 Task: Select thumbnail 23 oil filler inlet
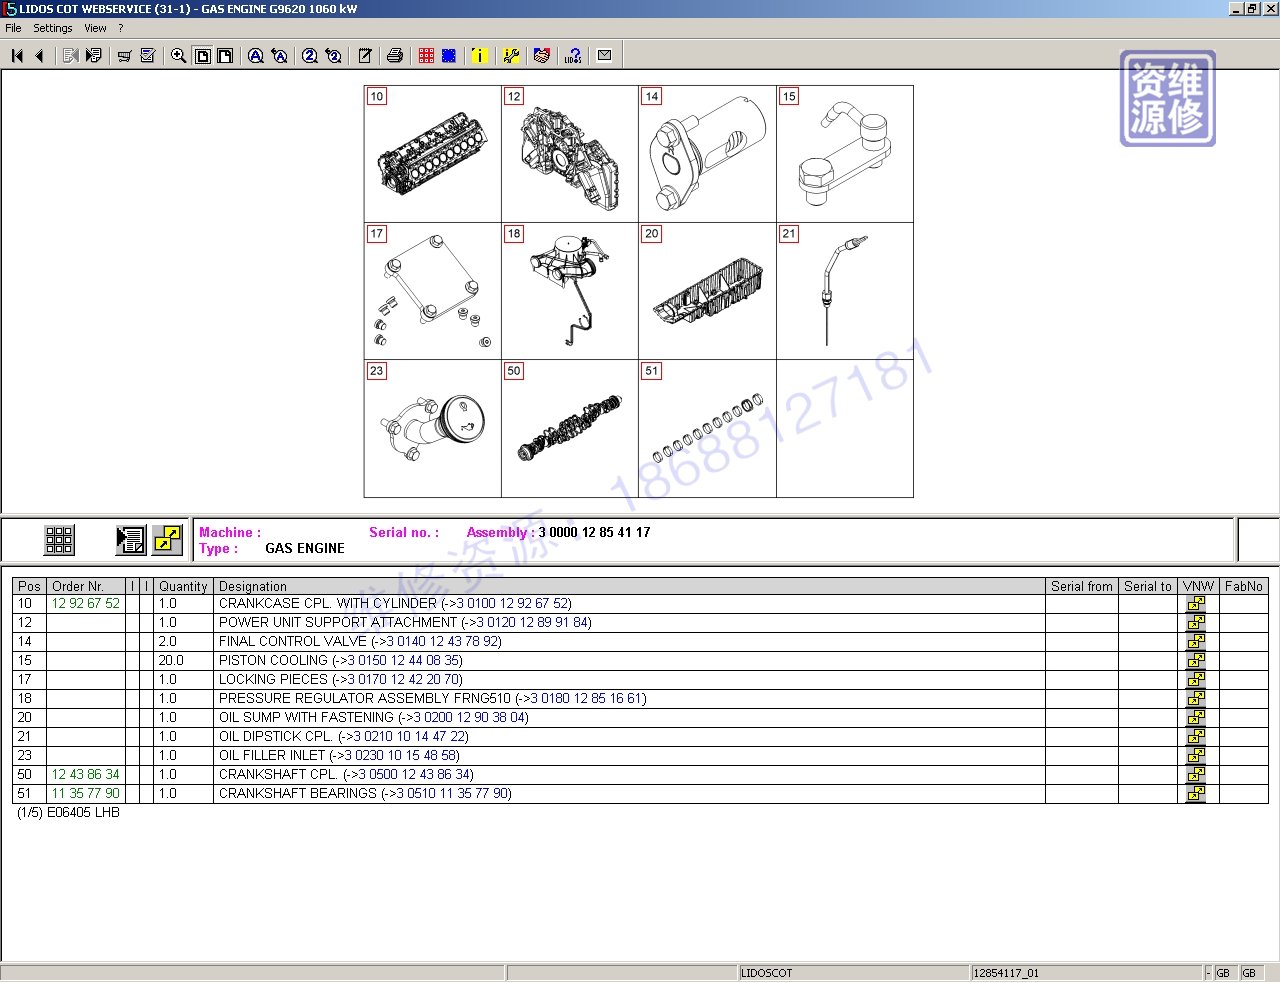tap(433, 429)
